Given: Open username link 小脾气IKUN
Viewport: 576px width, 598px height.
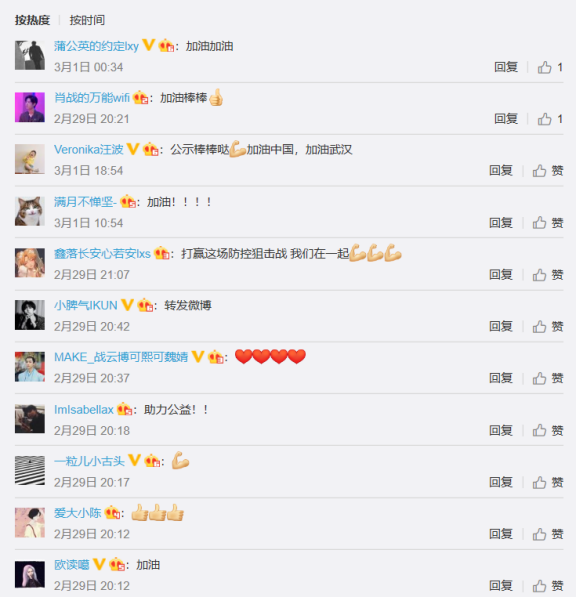Looking at the screenshot, I should click(85, 305).
